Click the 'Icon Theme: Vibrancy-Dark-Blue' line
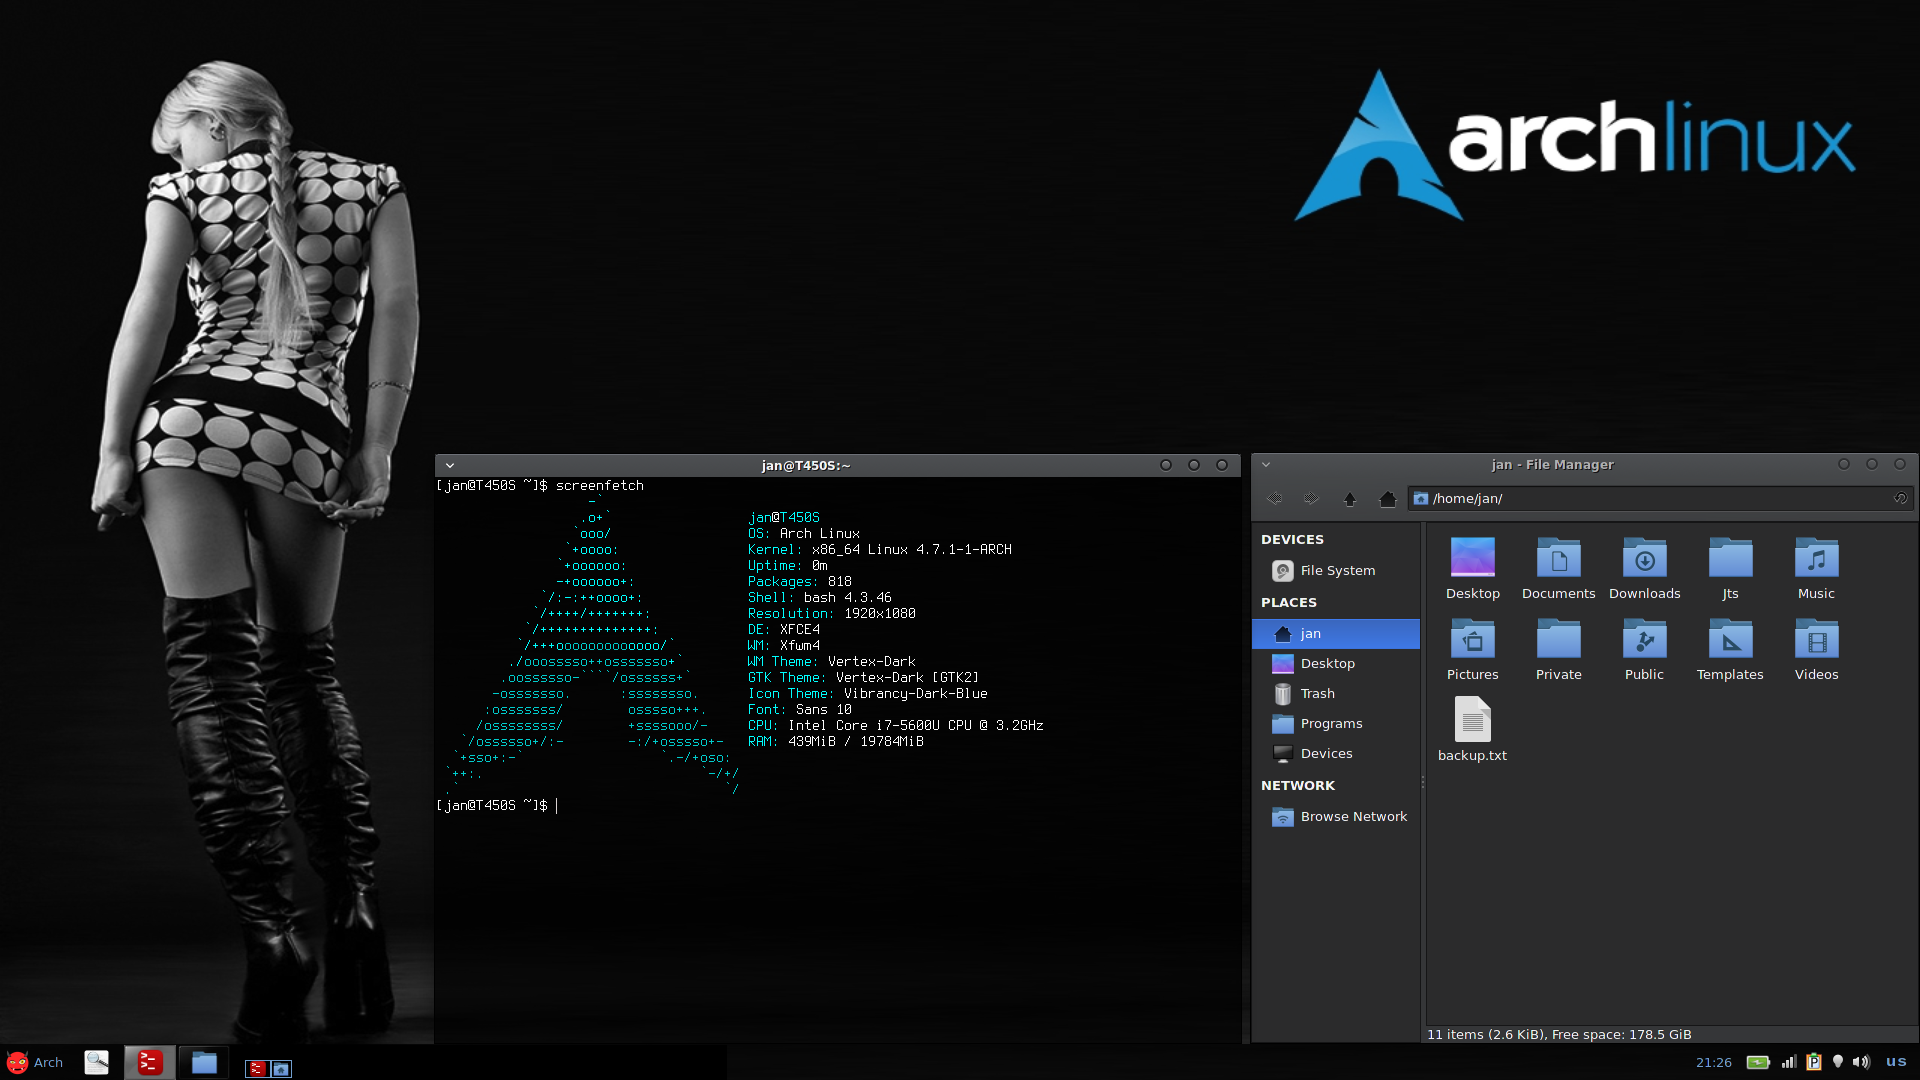The image size is (1920, 1080). click(868, 693)
